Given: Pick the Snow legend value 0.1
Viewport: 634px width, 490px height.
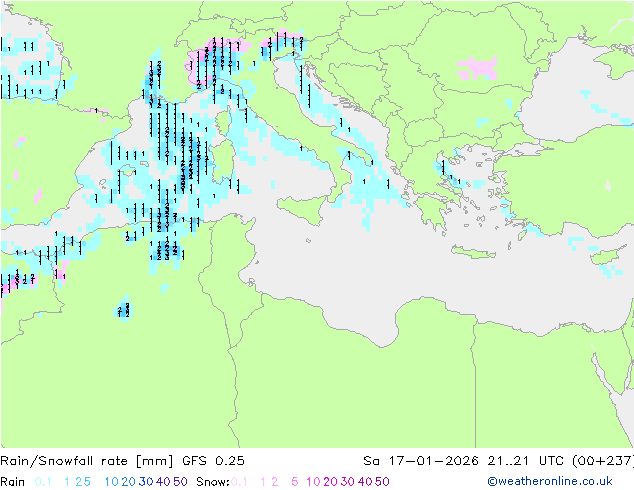Looking at the screenshot, I should [x=239, y=482].
